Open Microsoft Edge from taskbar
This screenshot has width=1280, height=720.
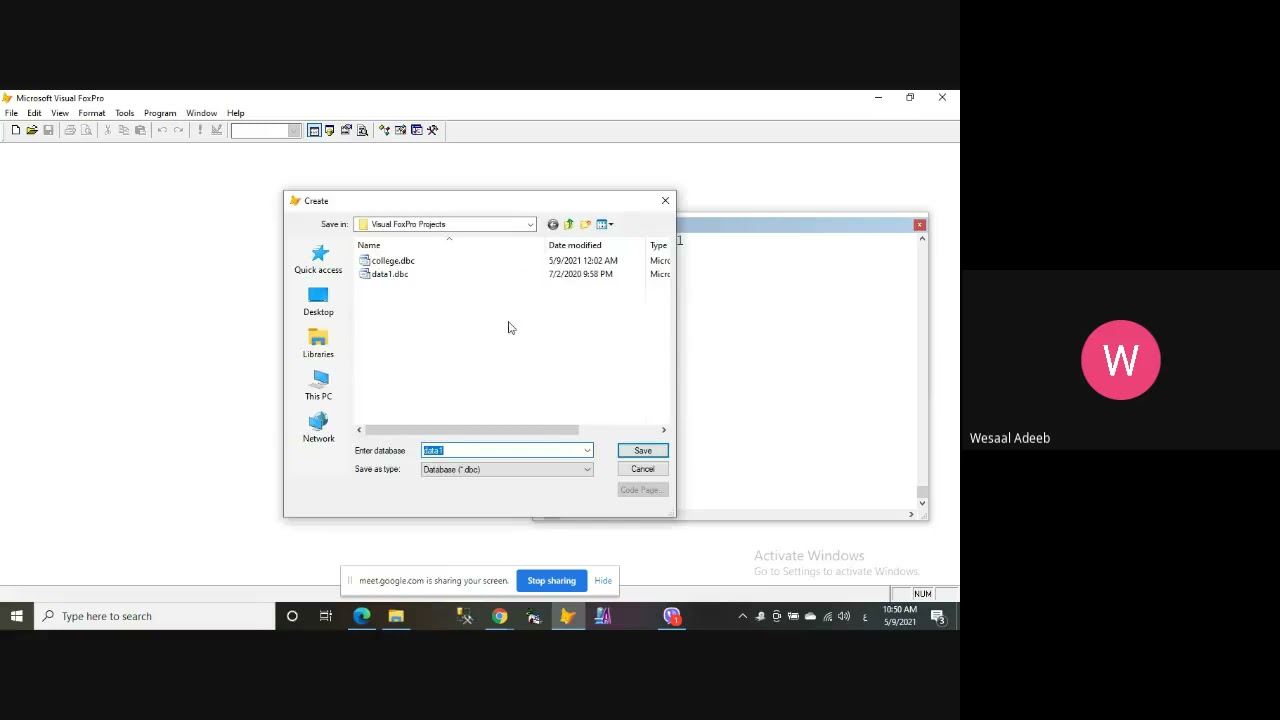(361, 616)
